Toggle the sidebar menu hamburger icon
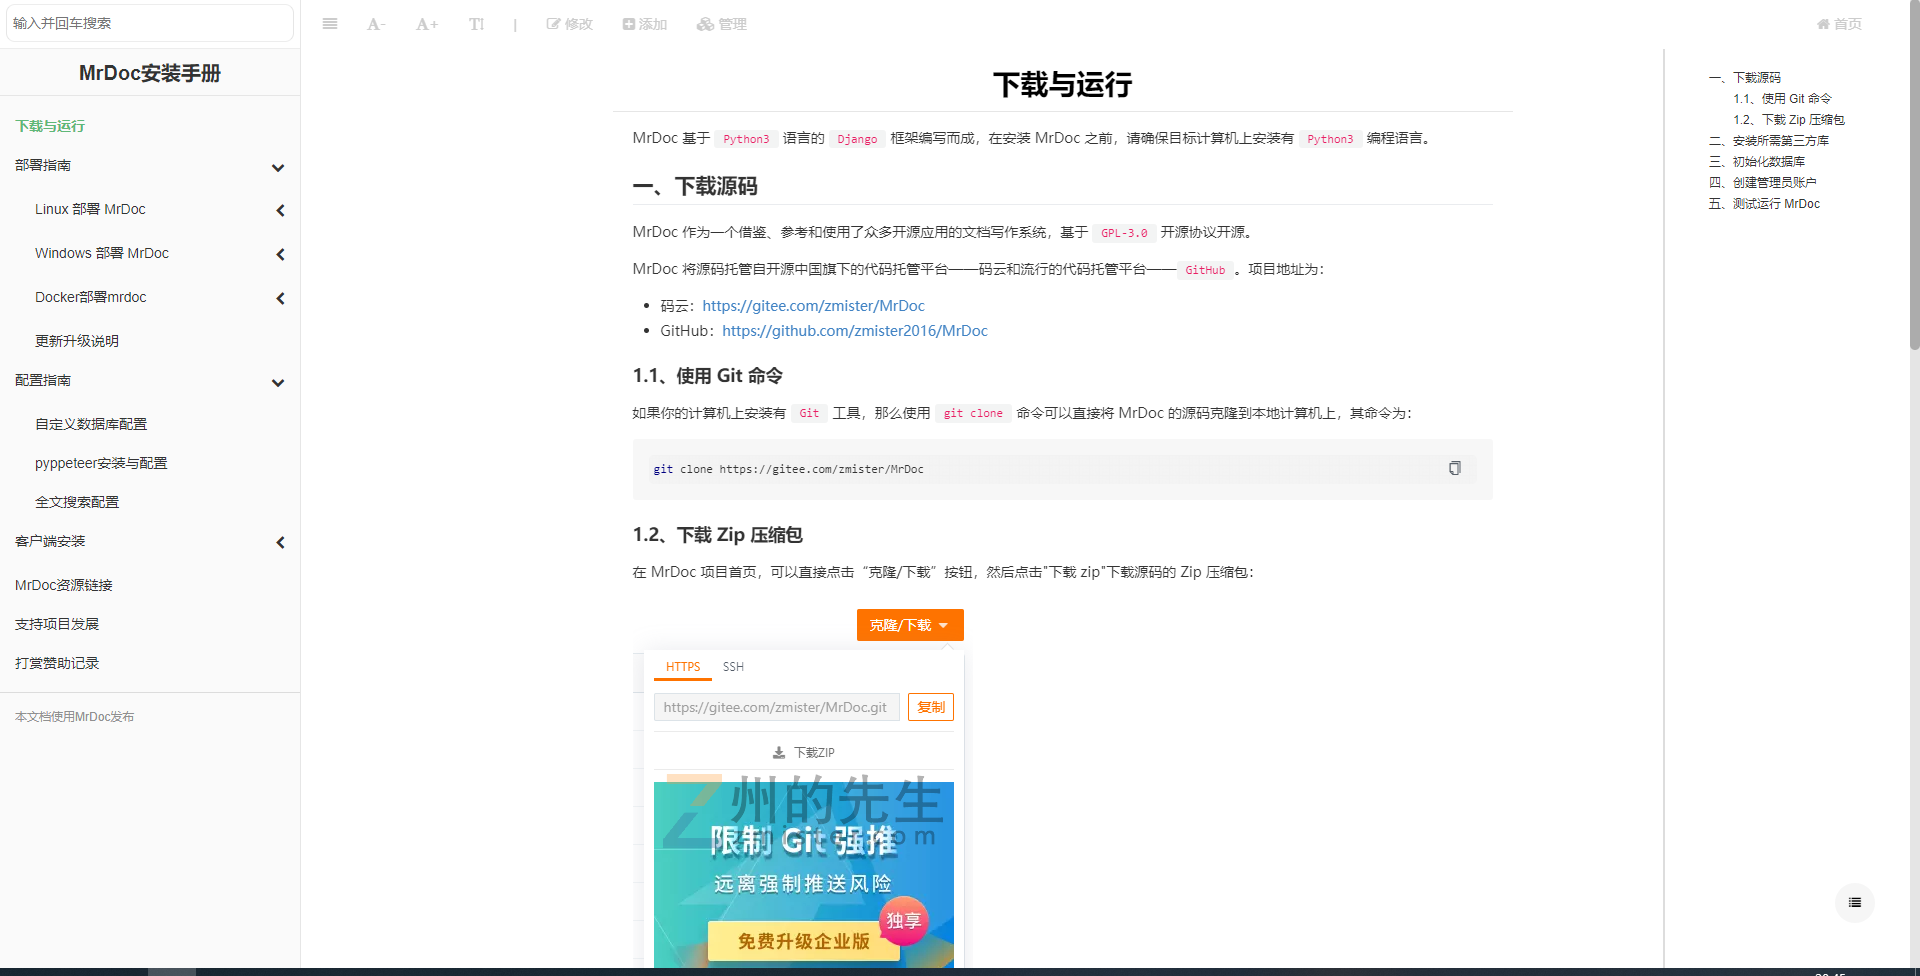Image resolution: width=1920 pixels, height=976 pixels. pyautogui.click(x=330, y=24)
